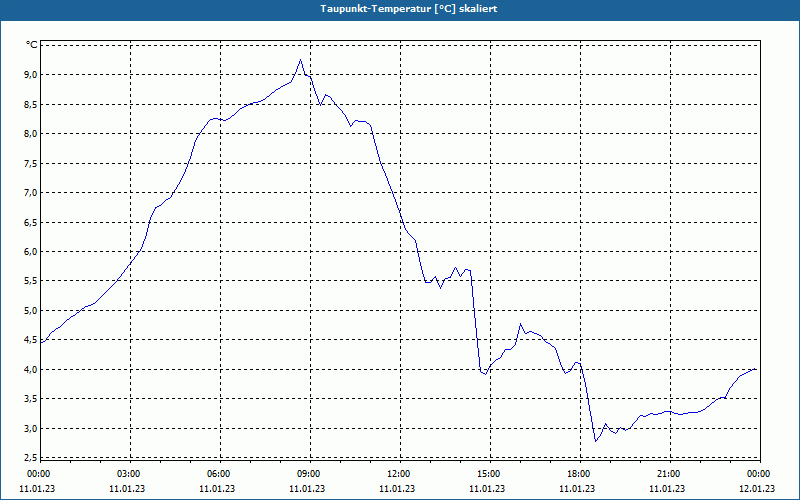Image resolution: width=800 pixels, height=500 pixels.
Task: Click the highest peak of the blue curve
Action: 301,60
